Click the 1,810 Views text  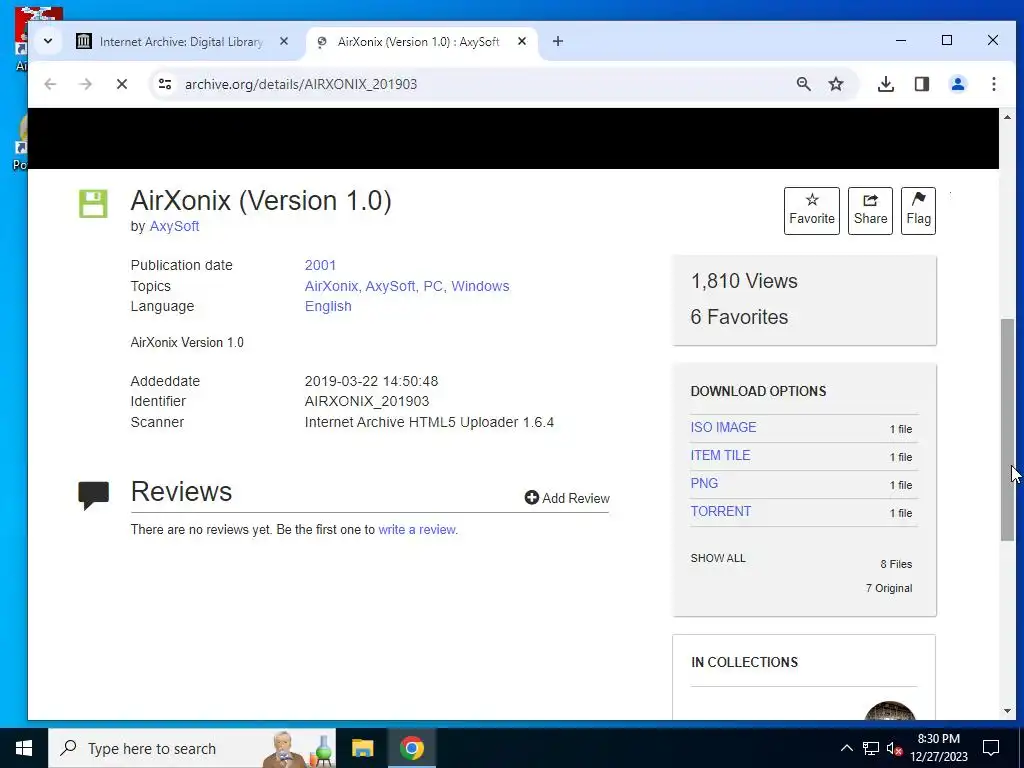[744, 281]
